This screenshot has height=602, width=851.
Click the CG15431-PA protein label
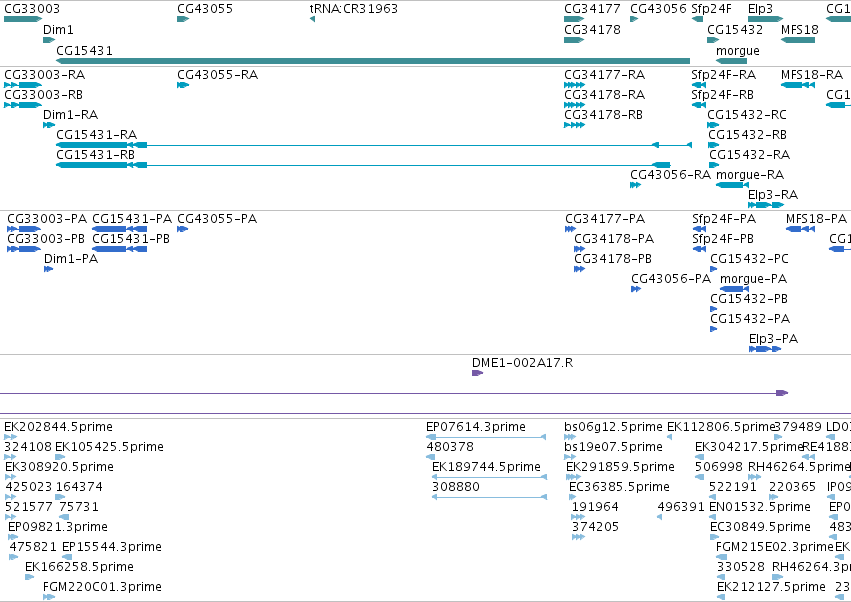pos(132,219)
